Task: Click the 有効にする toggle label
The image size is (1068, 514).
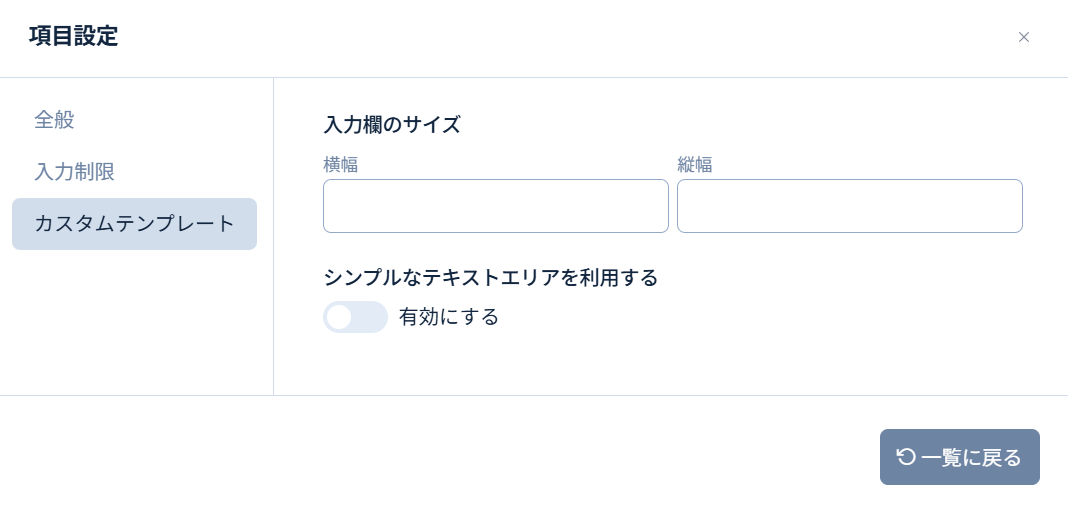Action: (449, 317)
